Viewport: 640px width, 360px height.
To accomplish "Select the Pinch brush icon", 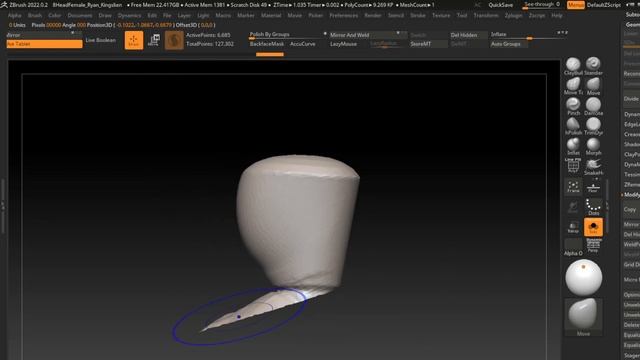I will pyautogui.click(x=573, y=106).
